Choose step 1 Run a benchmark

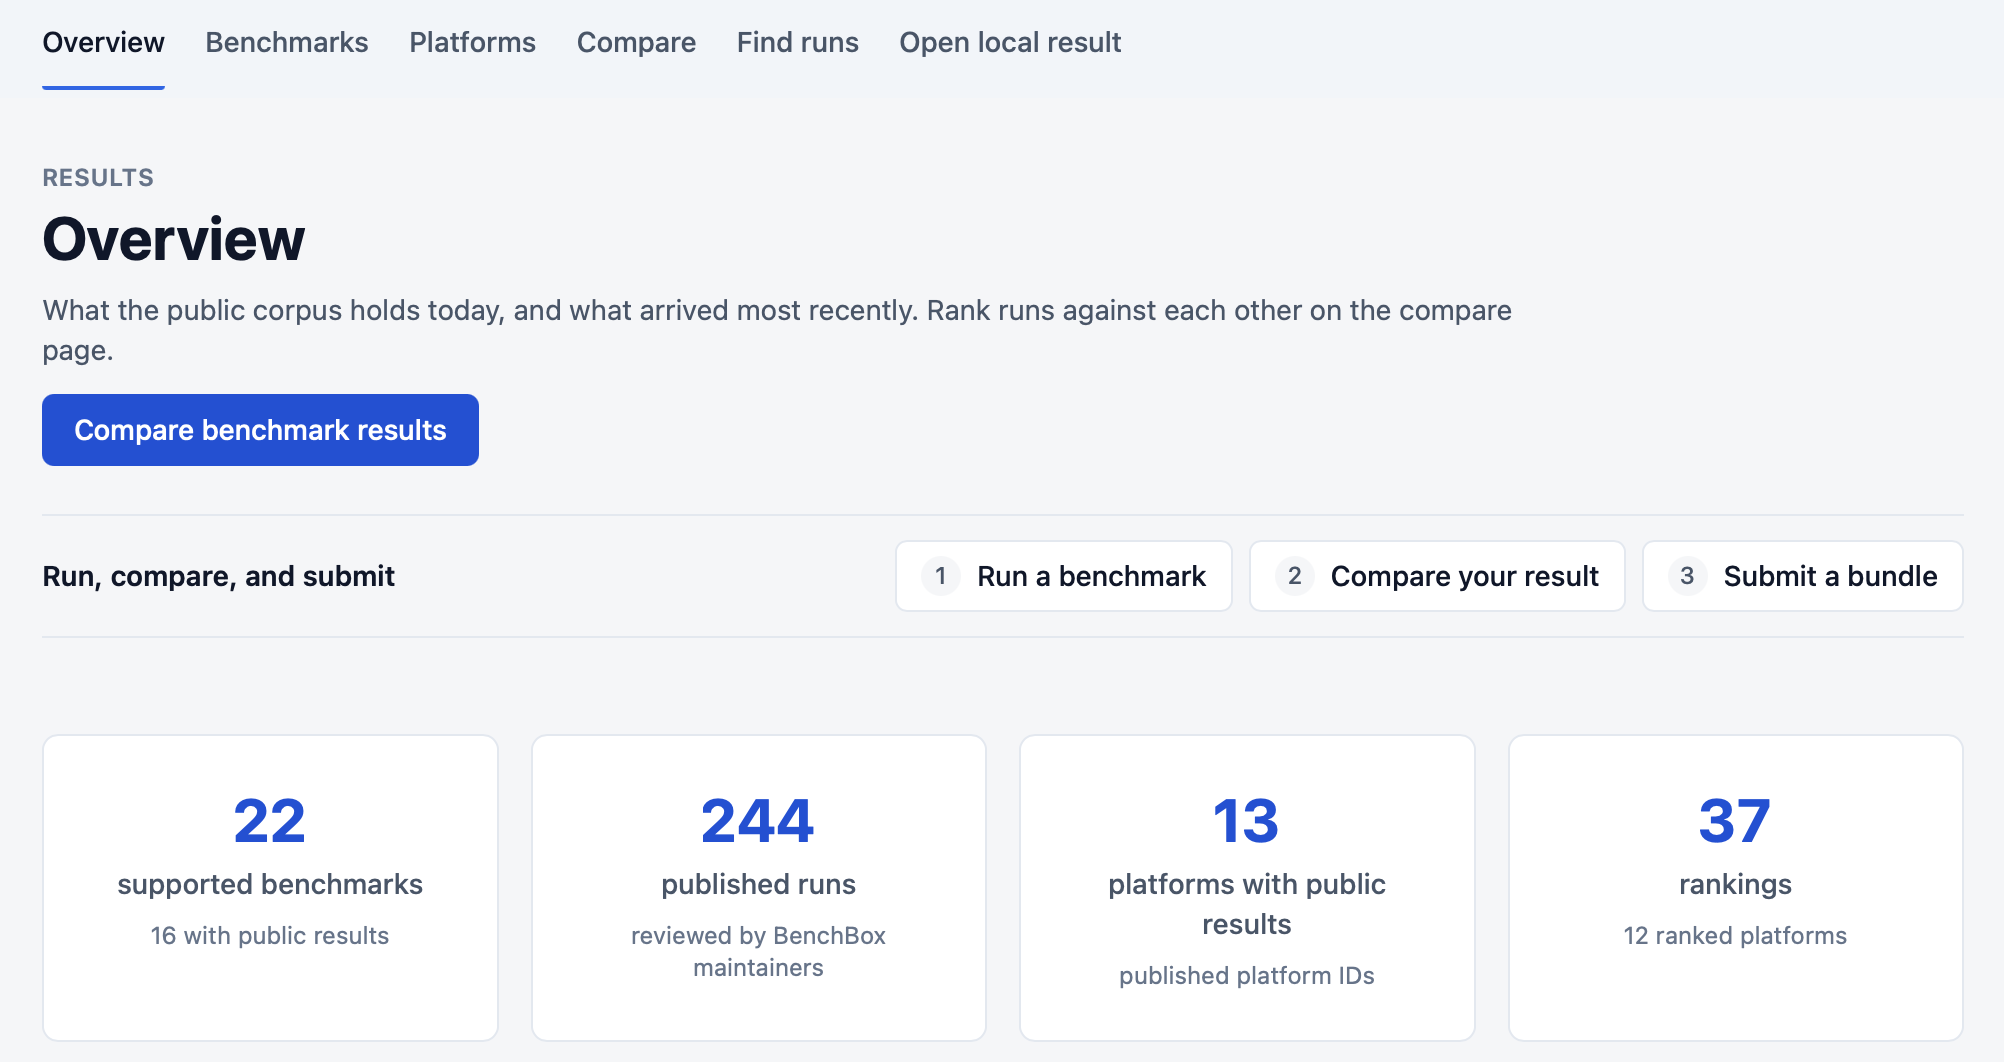pyautogui.click(x=1064, y=576)
